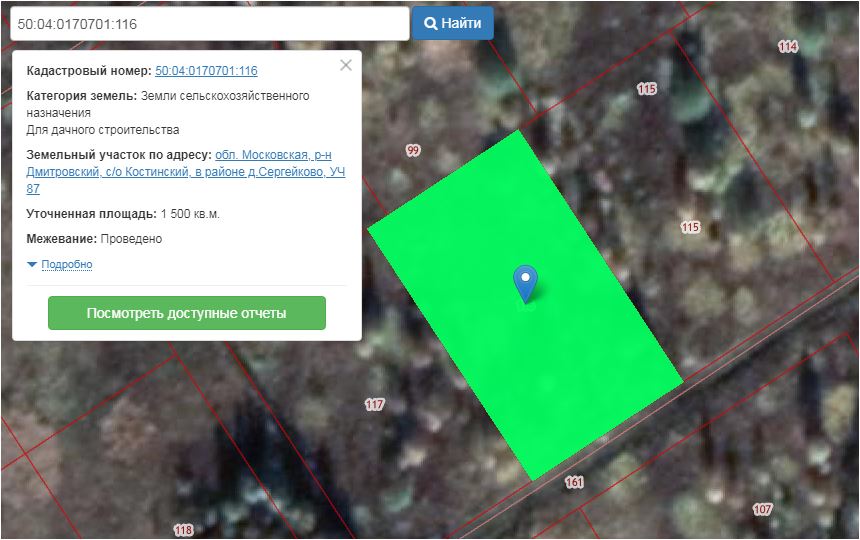Select parcel 117 label on map

click(375, 405)
